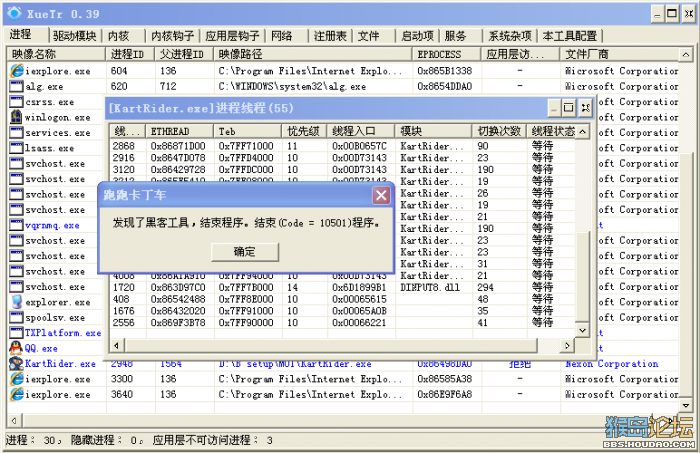Click thread list scroll-down arrow

click(582, 330)
